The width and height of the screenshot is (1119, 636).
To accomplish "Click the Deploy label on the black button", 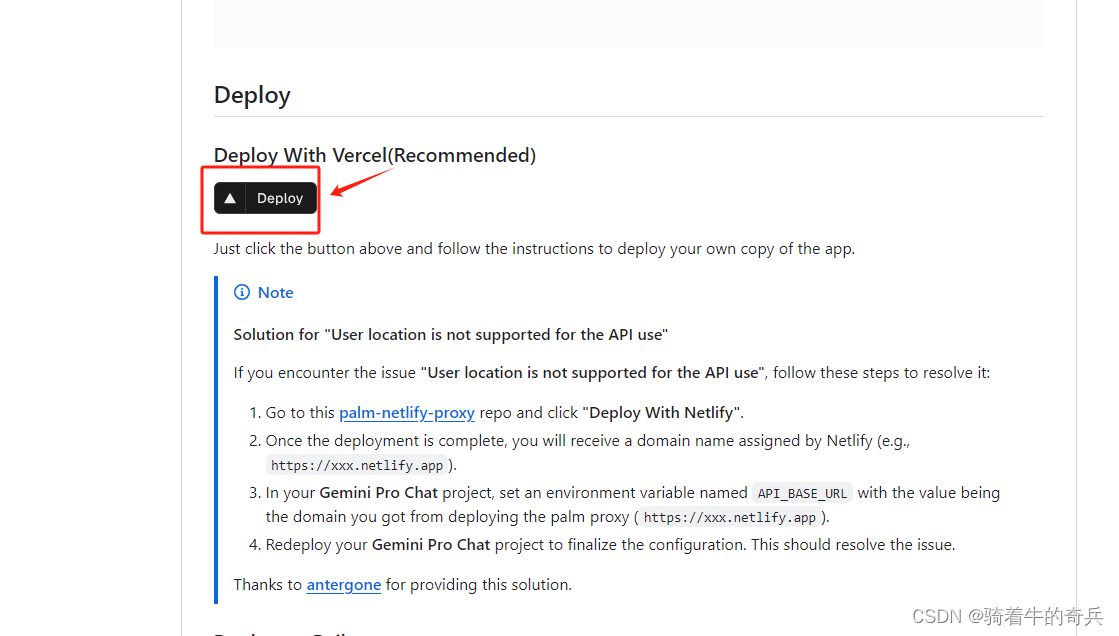I will point(280,198).
